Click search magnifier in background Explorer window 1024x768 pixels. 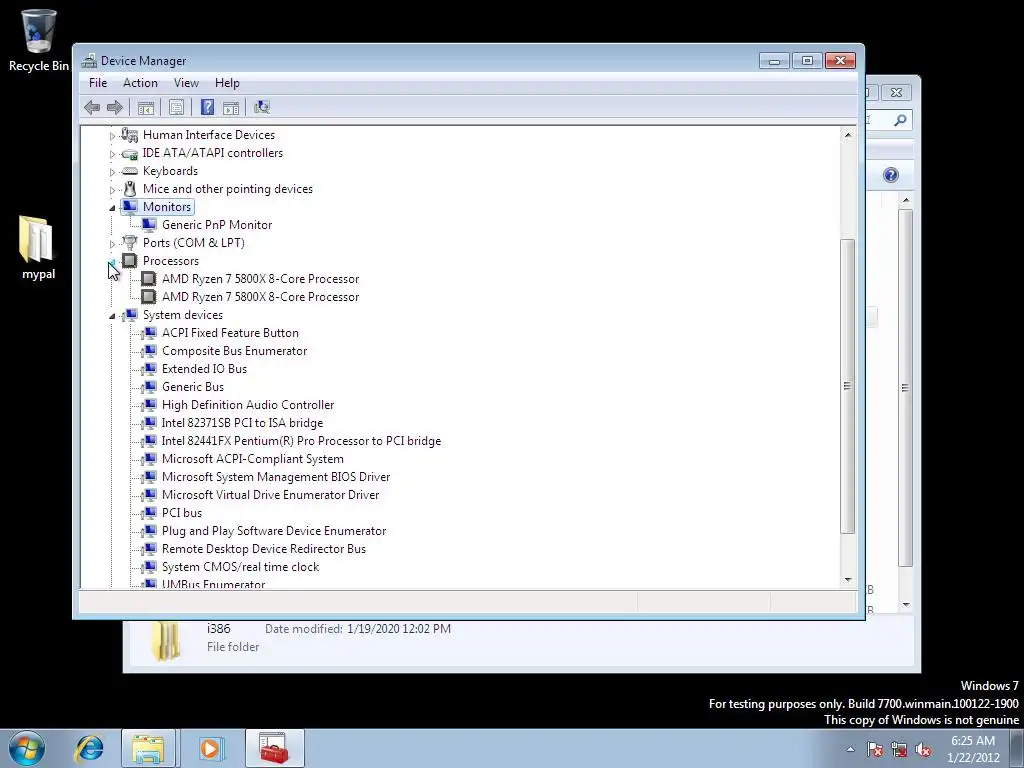point(900,120)
